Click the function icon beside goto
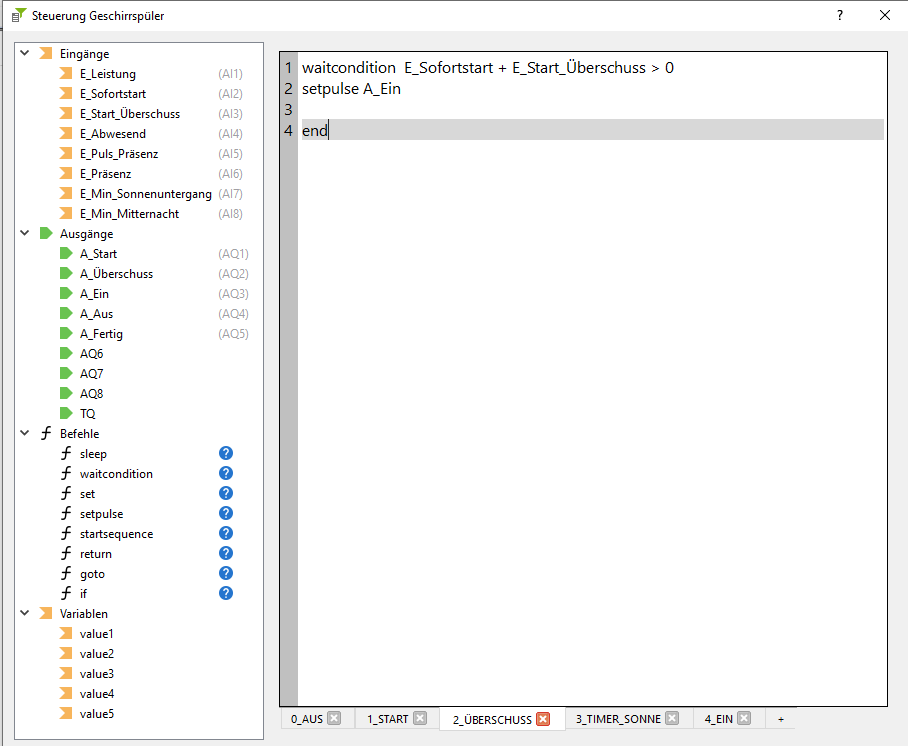This screenshot has height=746, width=908. (66, 573)
